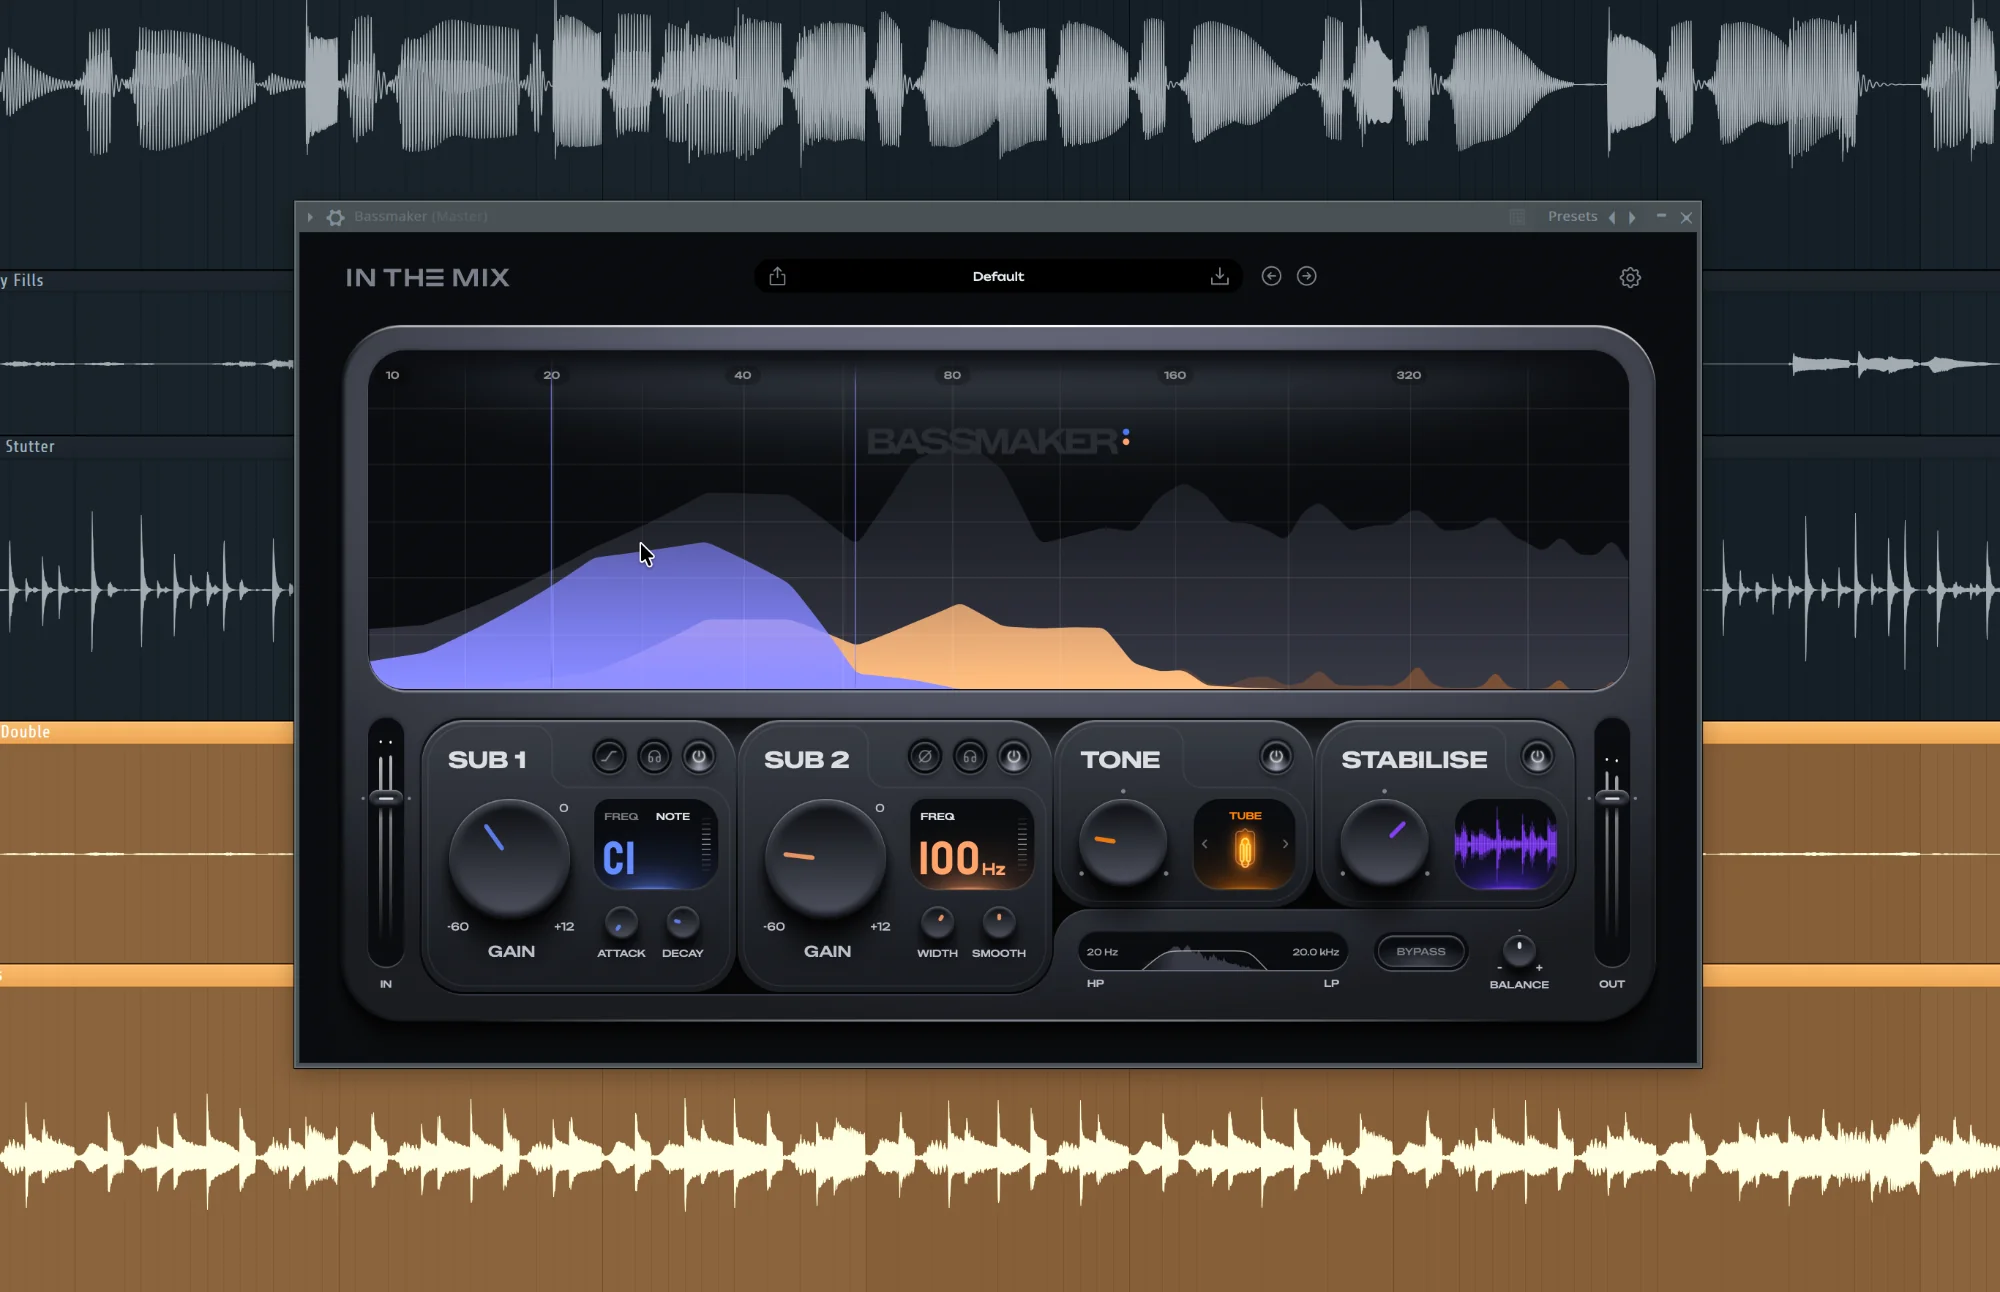
Task: Select the next preset arrow in the title bar
Action: [x=1632, y=217]
